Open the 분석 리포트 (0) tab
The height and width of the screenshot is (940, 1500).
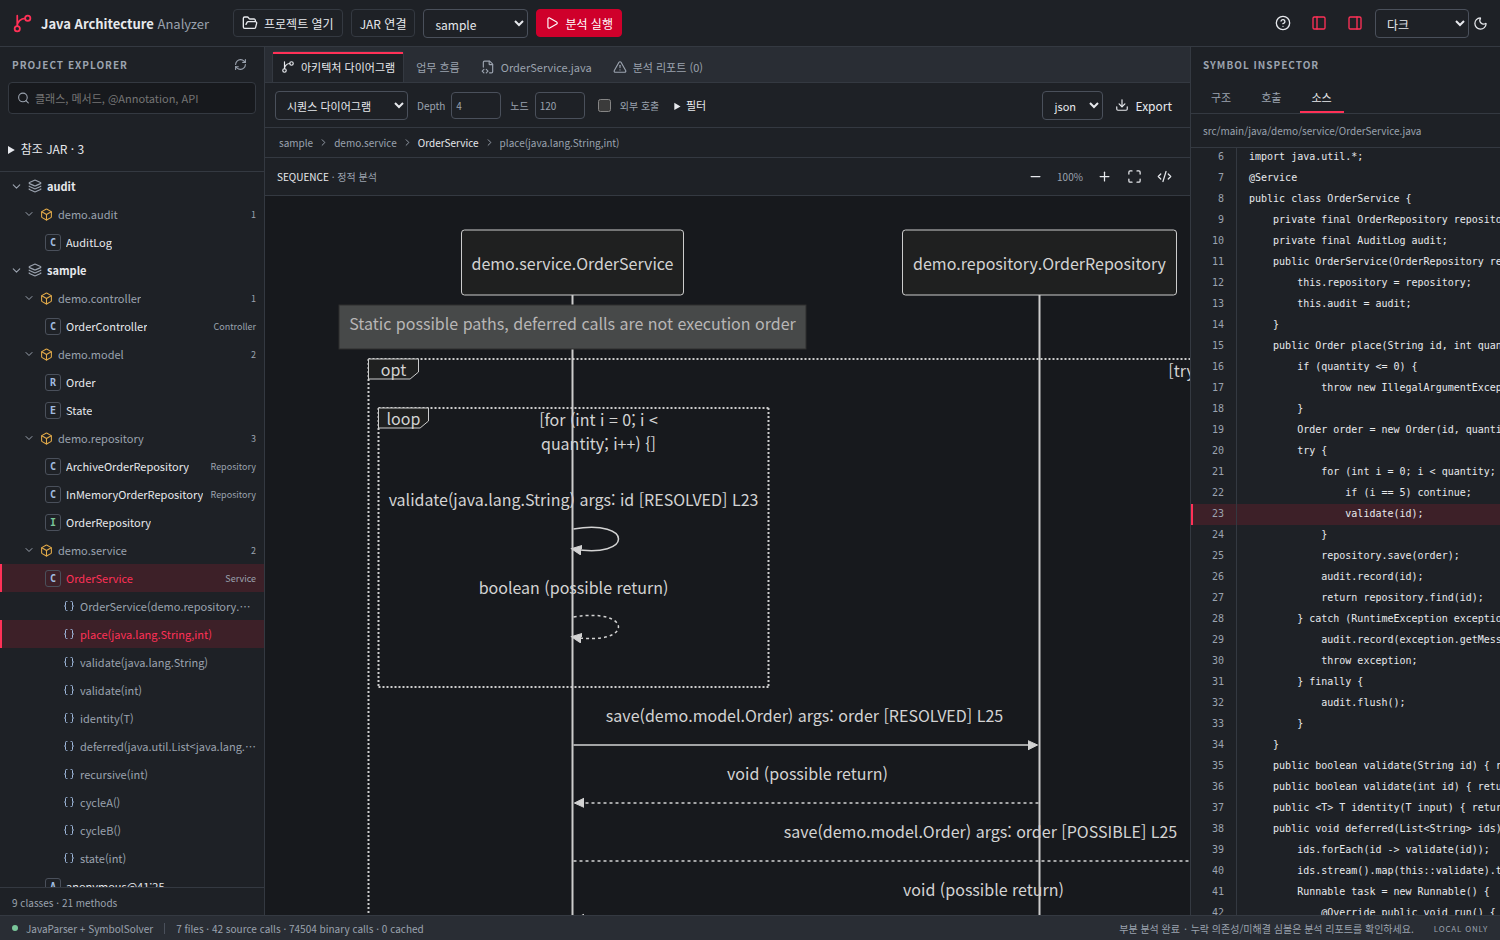(658, 67)
